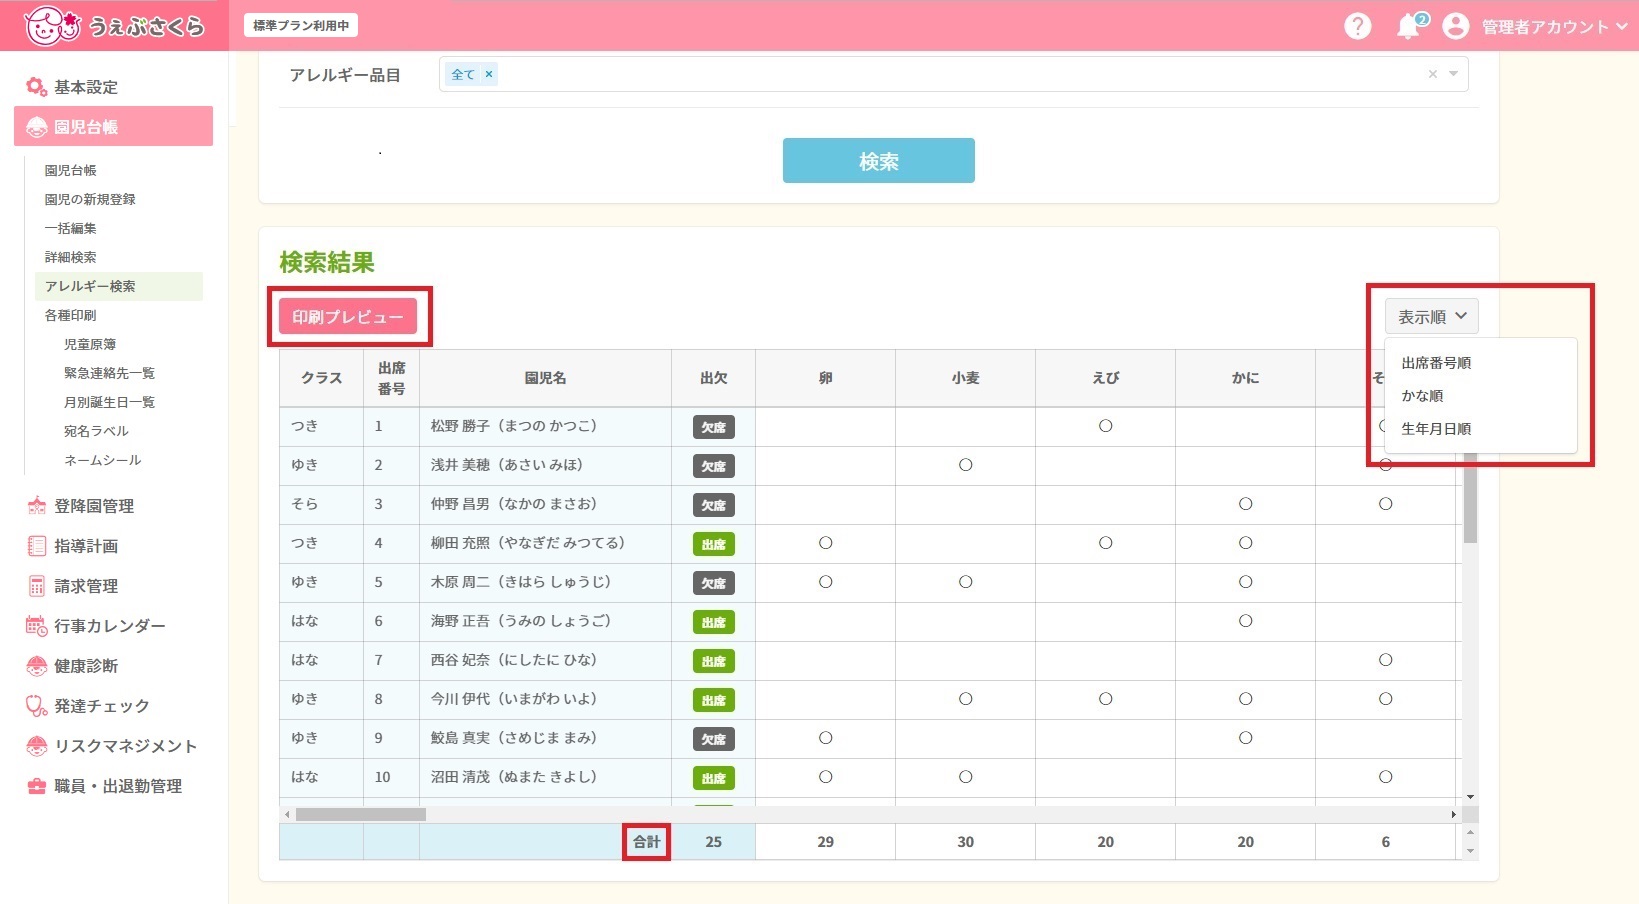1639x904 pixels.
Task: Click child name 仲野 昌男
Action: (513, 504)
